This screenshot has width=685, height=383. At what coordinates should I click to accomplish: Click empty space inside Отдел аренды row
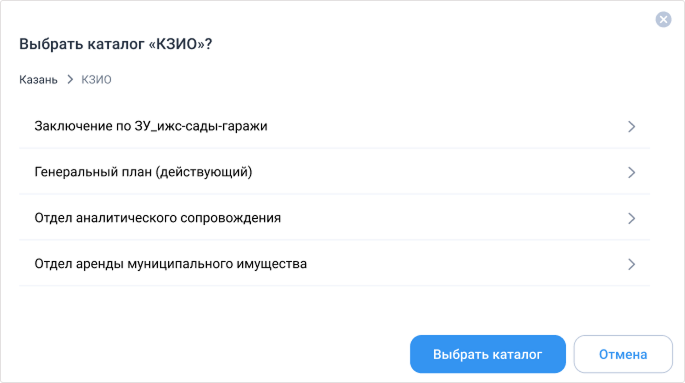[x=465, y=264]
